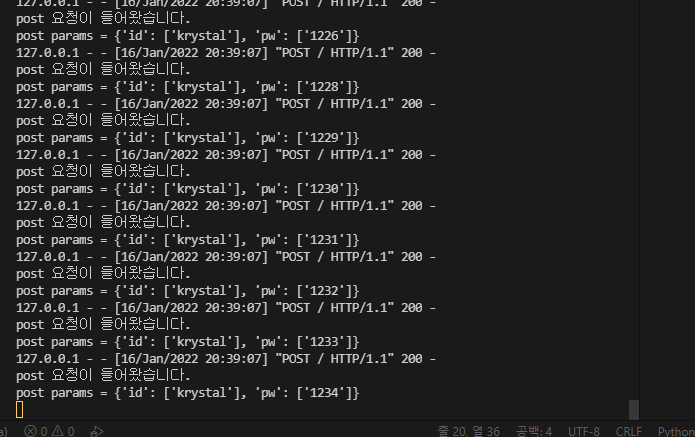This screenshot has height=437, width=695.
Task: Click the errors count icon in status bar
Action: tap(30, 431)
